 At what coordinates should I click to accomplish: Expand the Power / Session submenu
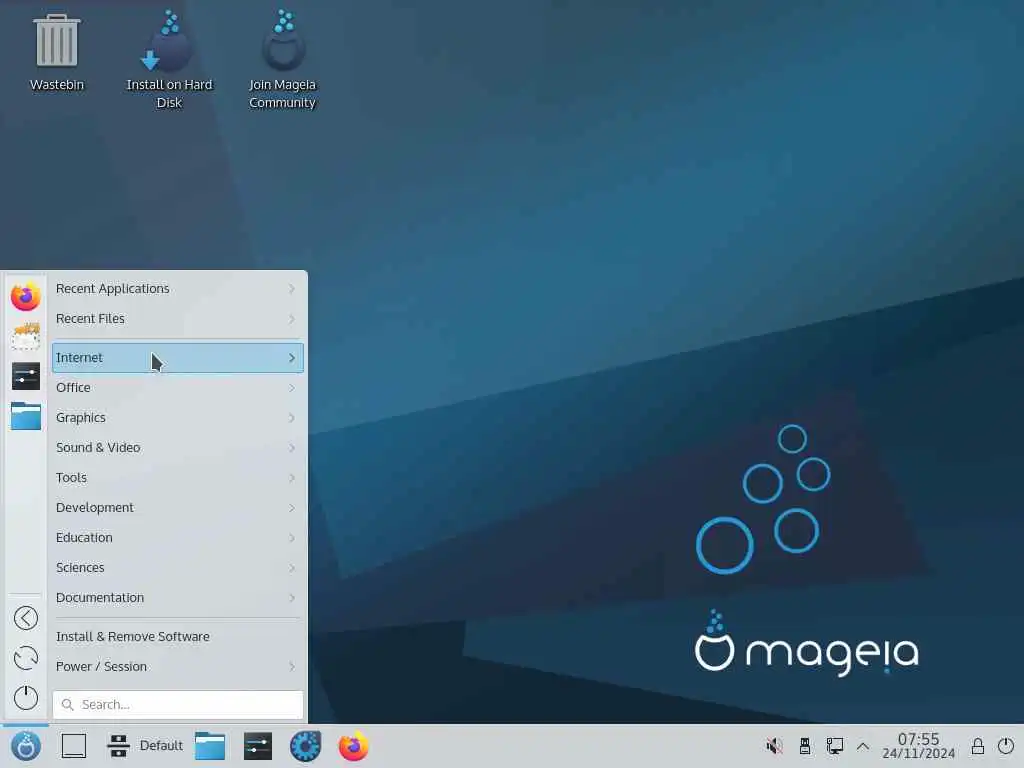click(x=178, y=667)
